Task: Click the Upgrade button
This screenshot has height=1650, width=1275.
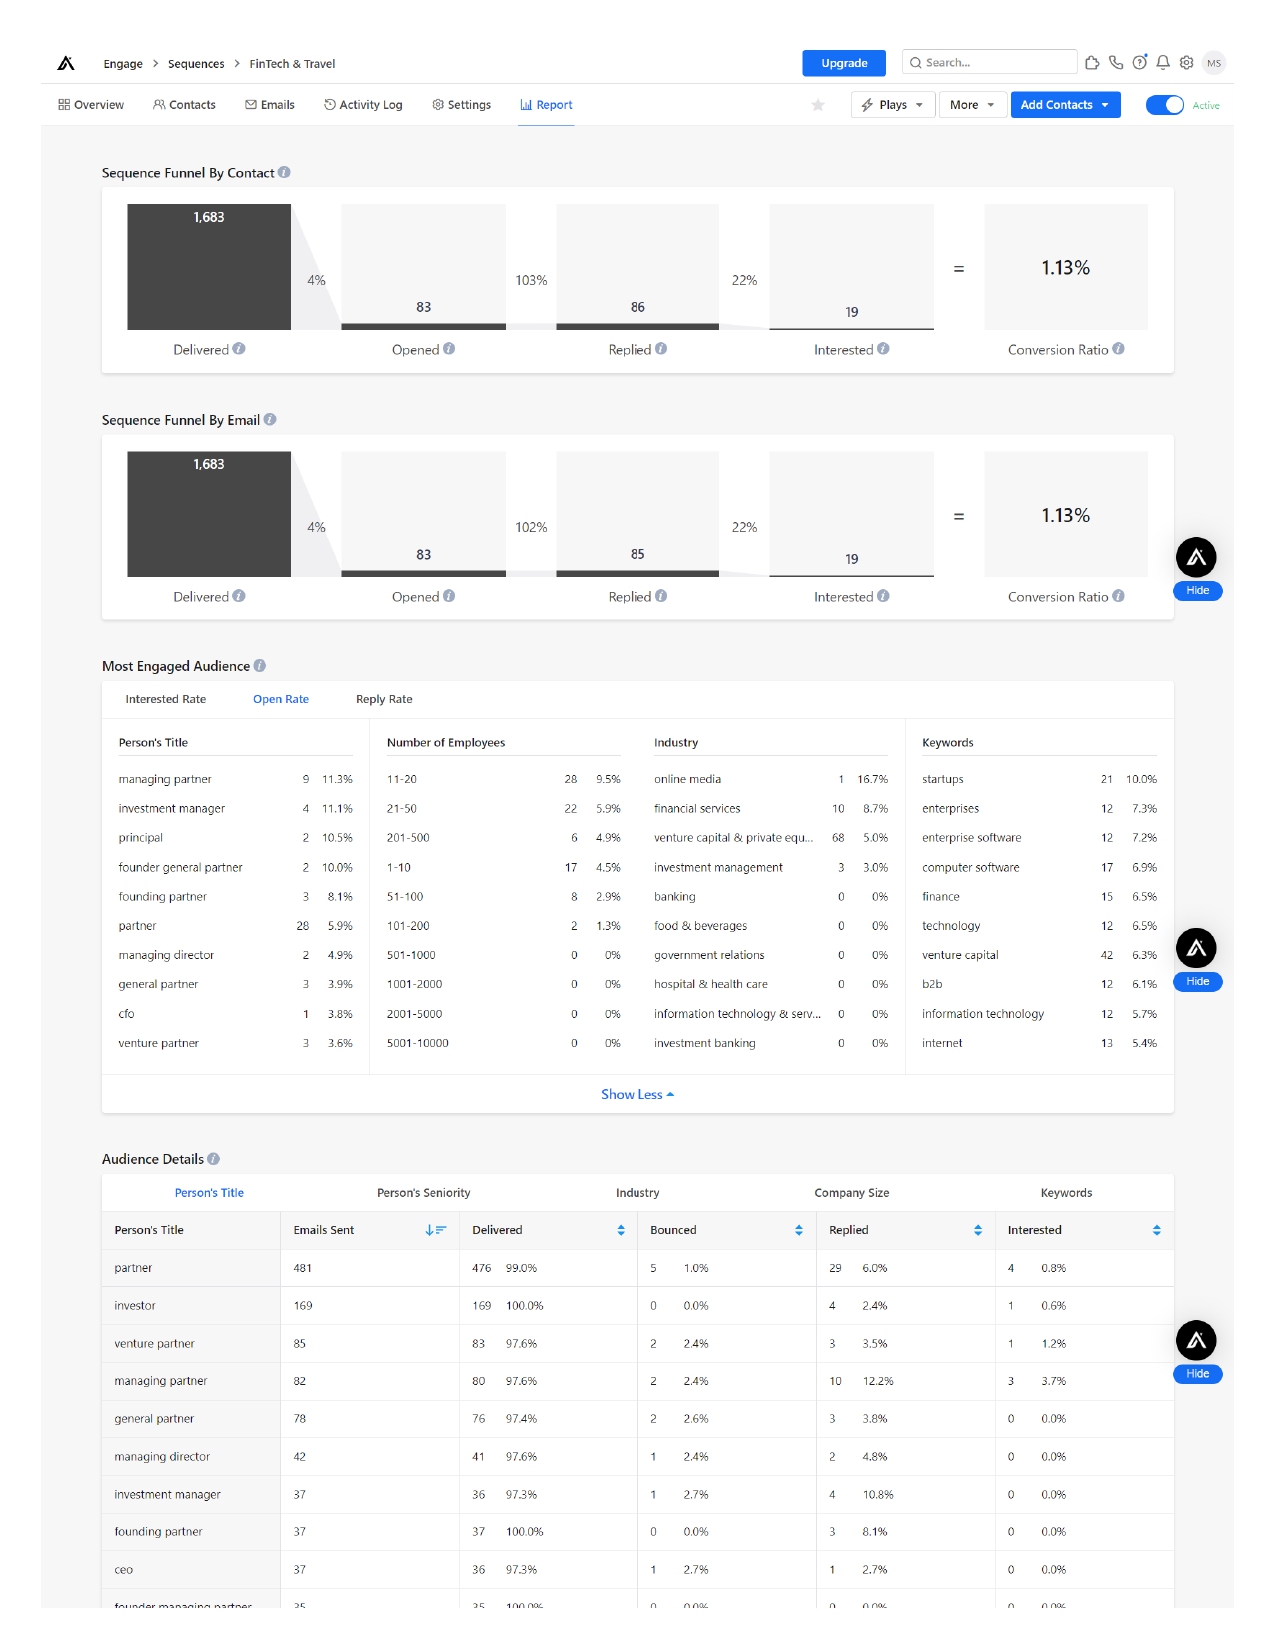Action: point(844,63)
